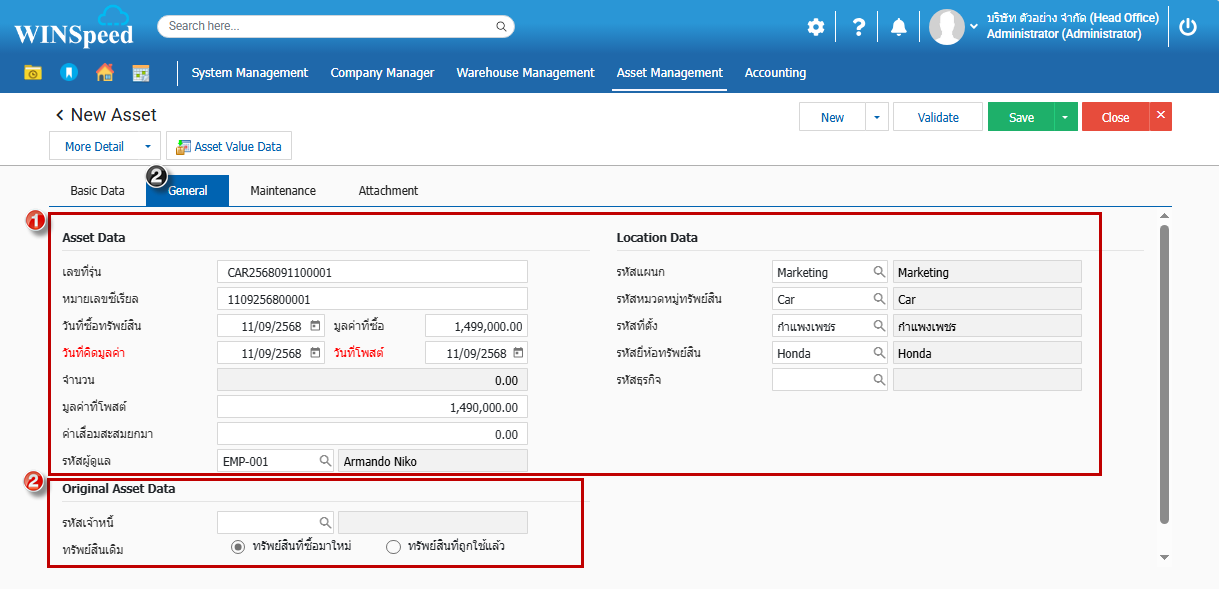1219x589 pixels.
Task: Open the Save button dropdown arrow
Action: [x=1065, y=117]
